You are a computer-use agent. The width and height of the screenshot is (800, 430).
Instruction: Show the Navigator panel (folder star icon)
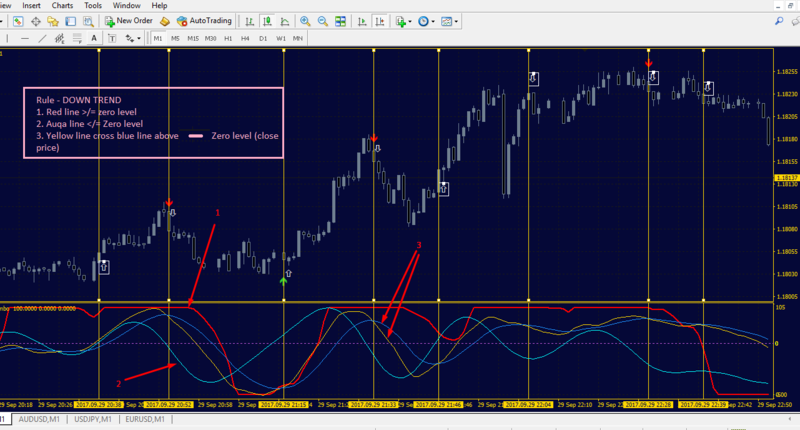pos(53,21)
